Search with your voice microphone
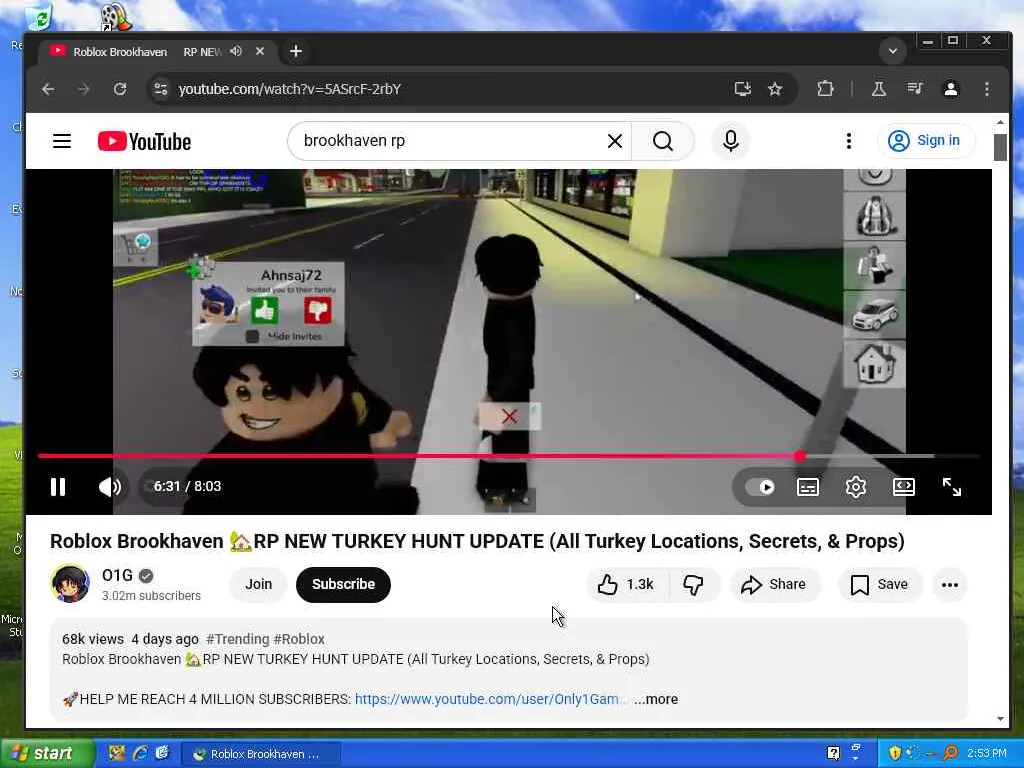1024x768 pixels. 731,141
